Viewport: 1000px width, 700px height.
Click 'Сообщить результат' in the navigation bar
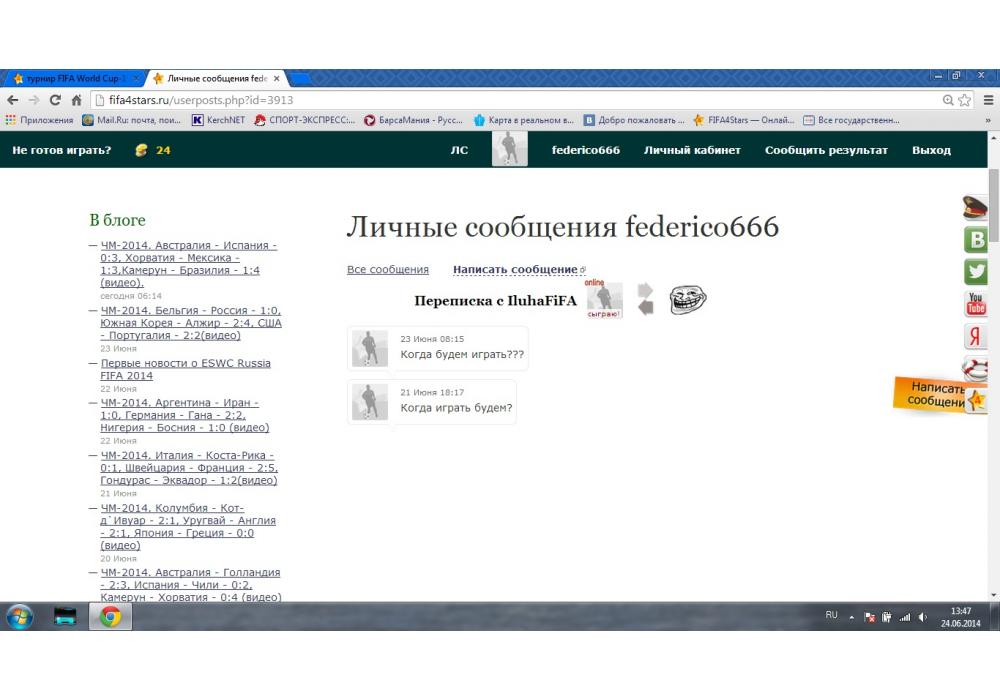826,150
